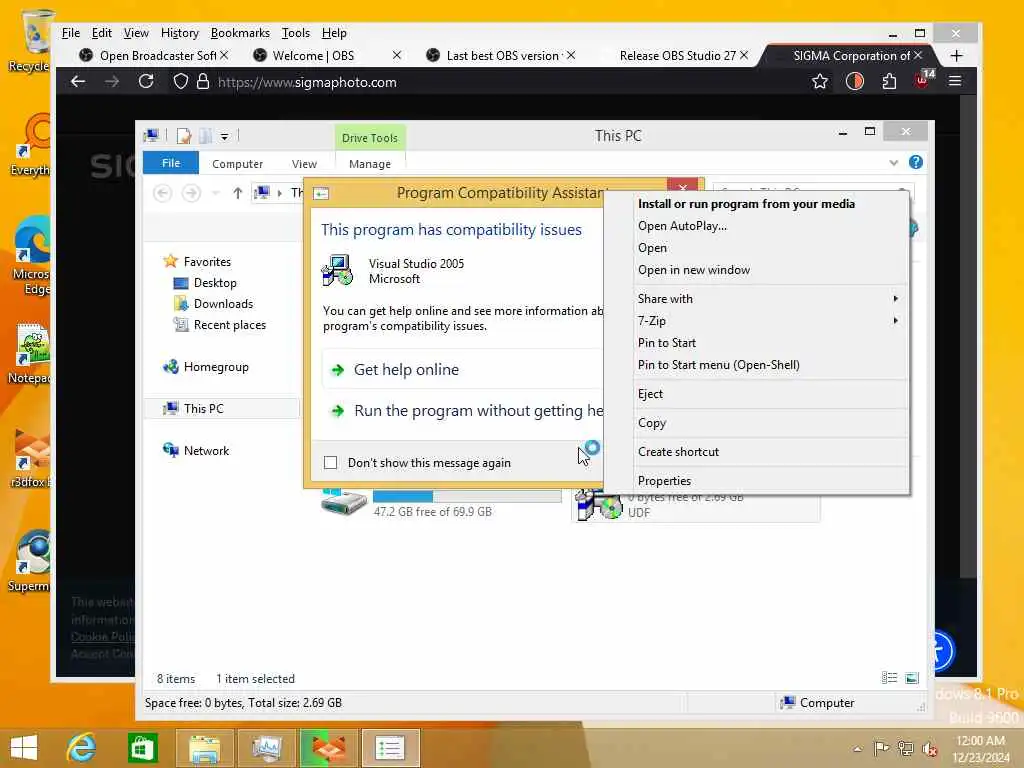Expand the quick access toolbar dropdown

pos(224,136)
